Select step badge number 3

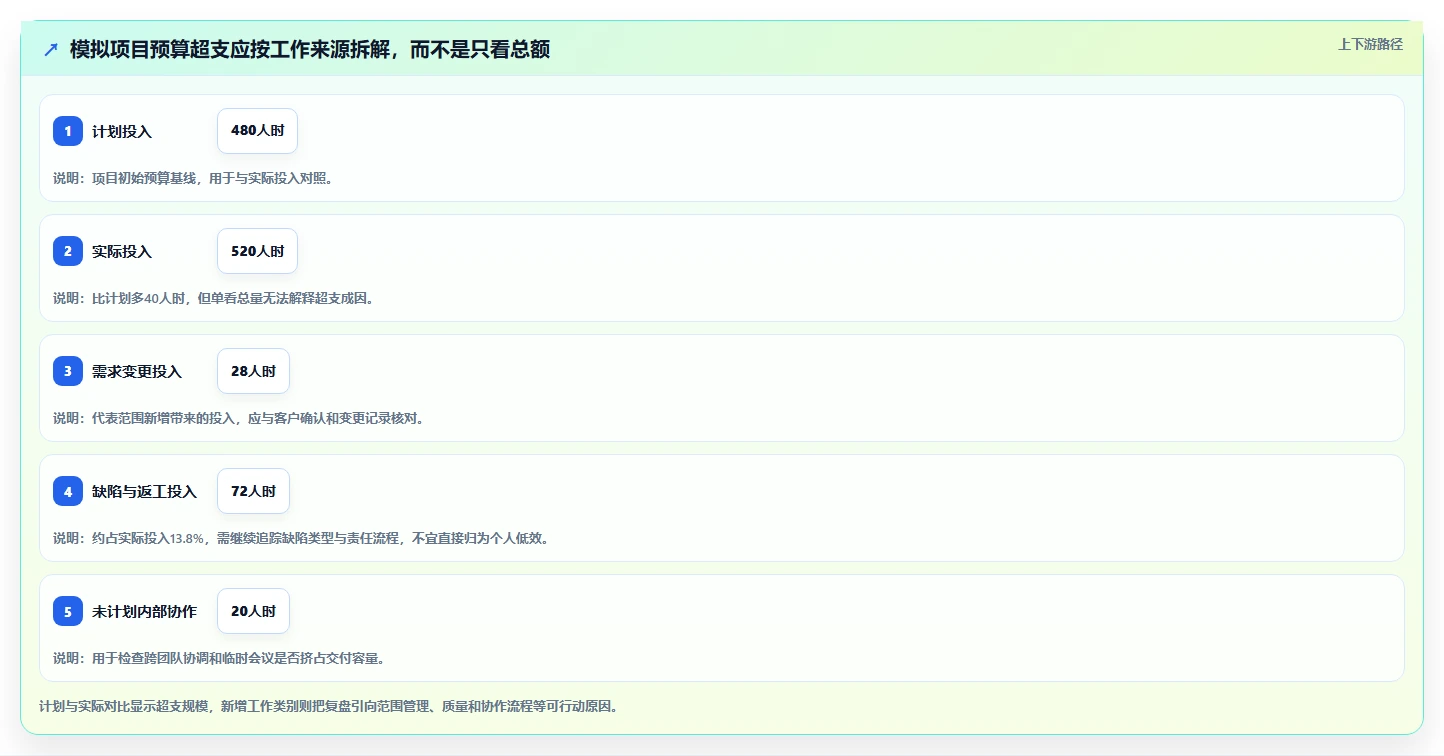[x=68, y=371]
